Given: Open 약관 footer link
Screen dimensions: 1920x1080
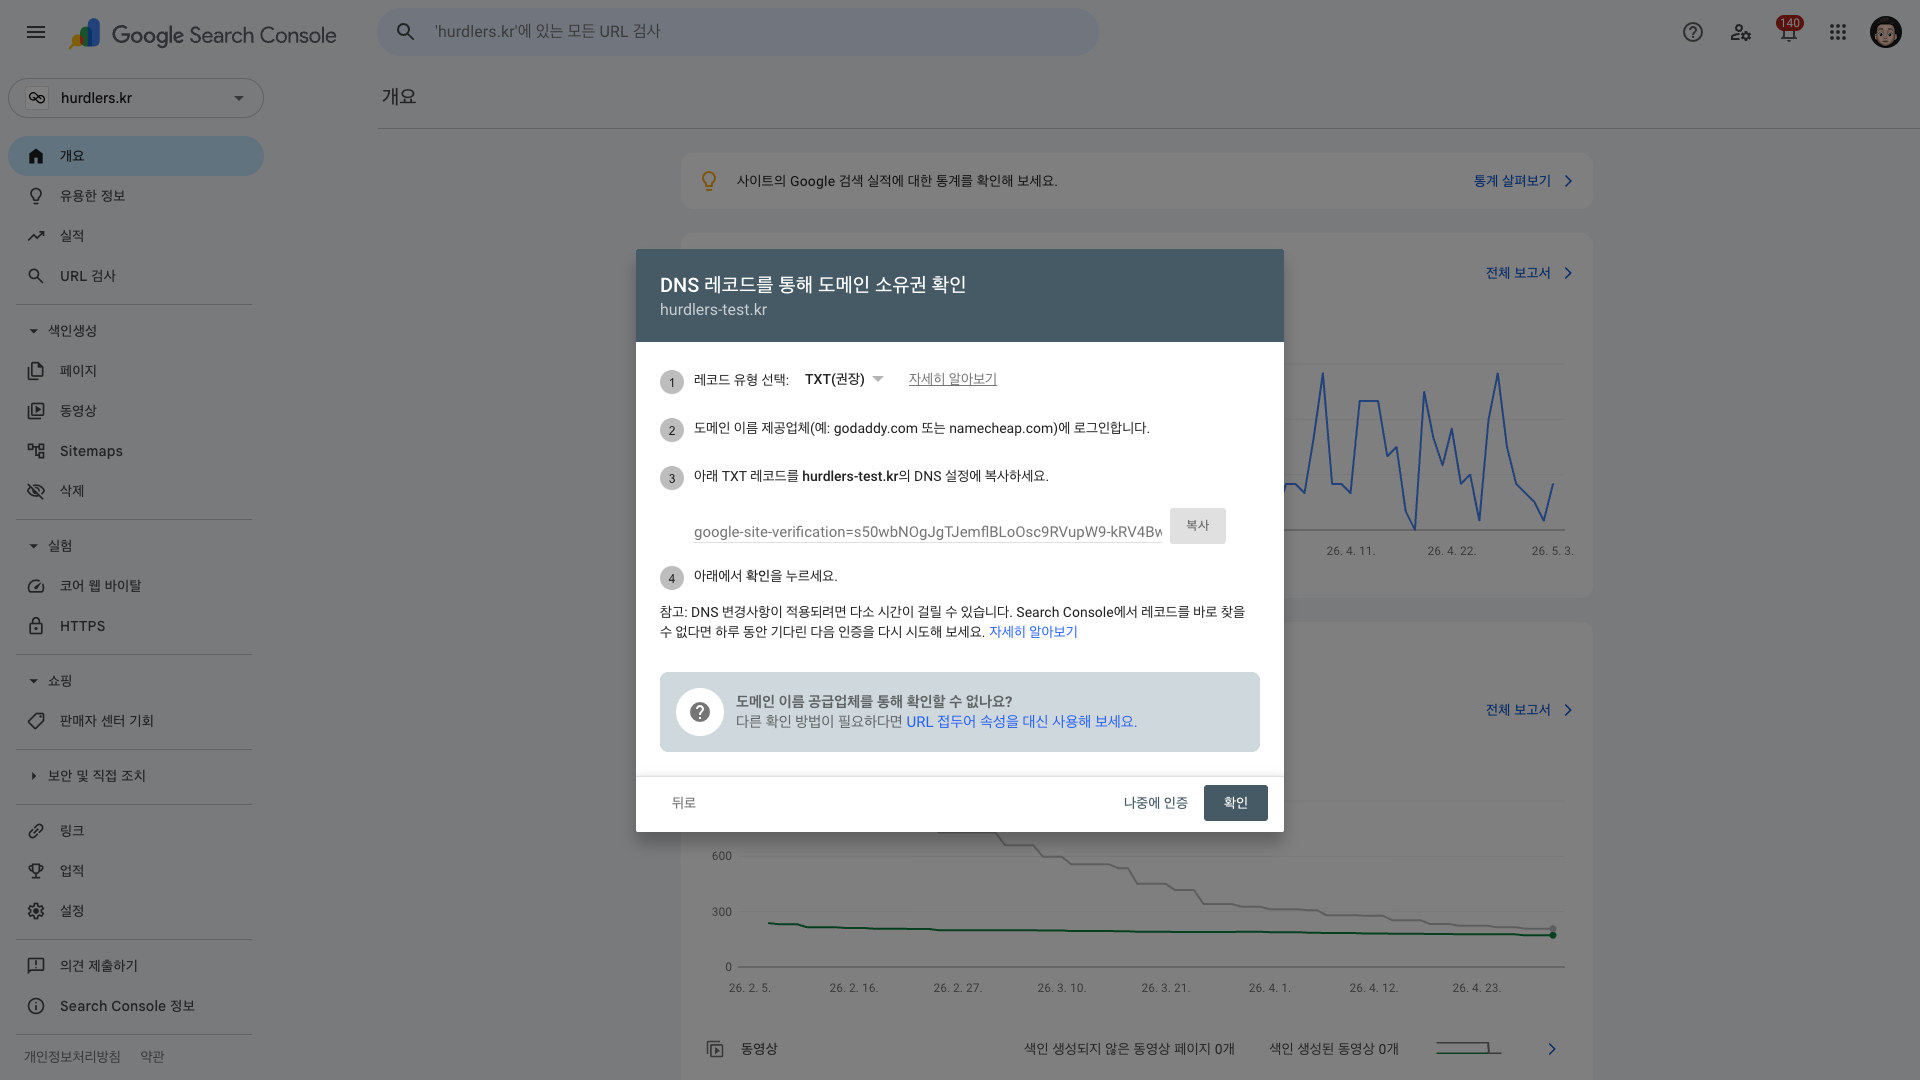Looking at the screenshot, I should (x=152, y=1057).
